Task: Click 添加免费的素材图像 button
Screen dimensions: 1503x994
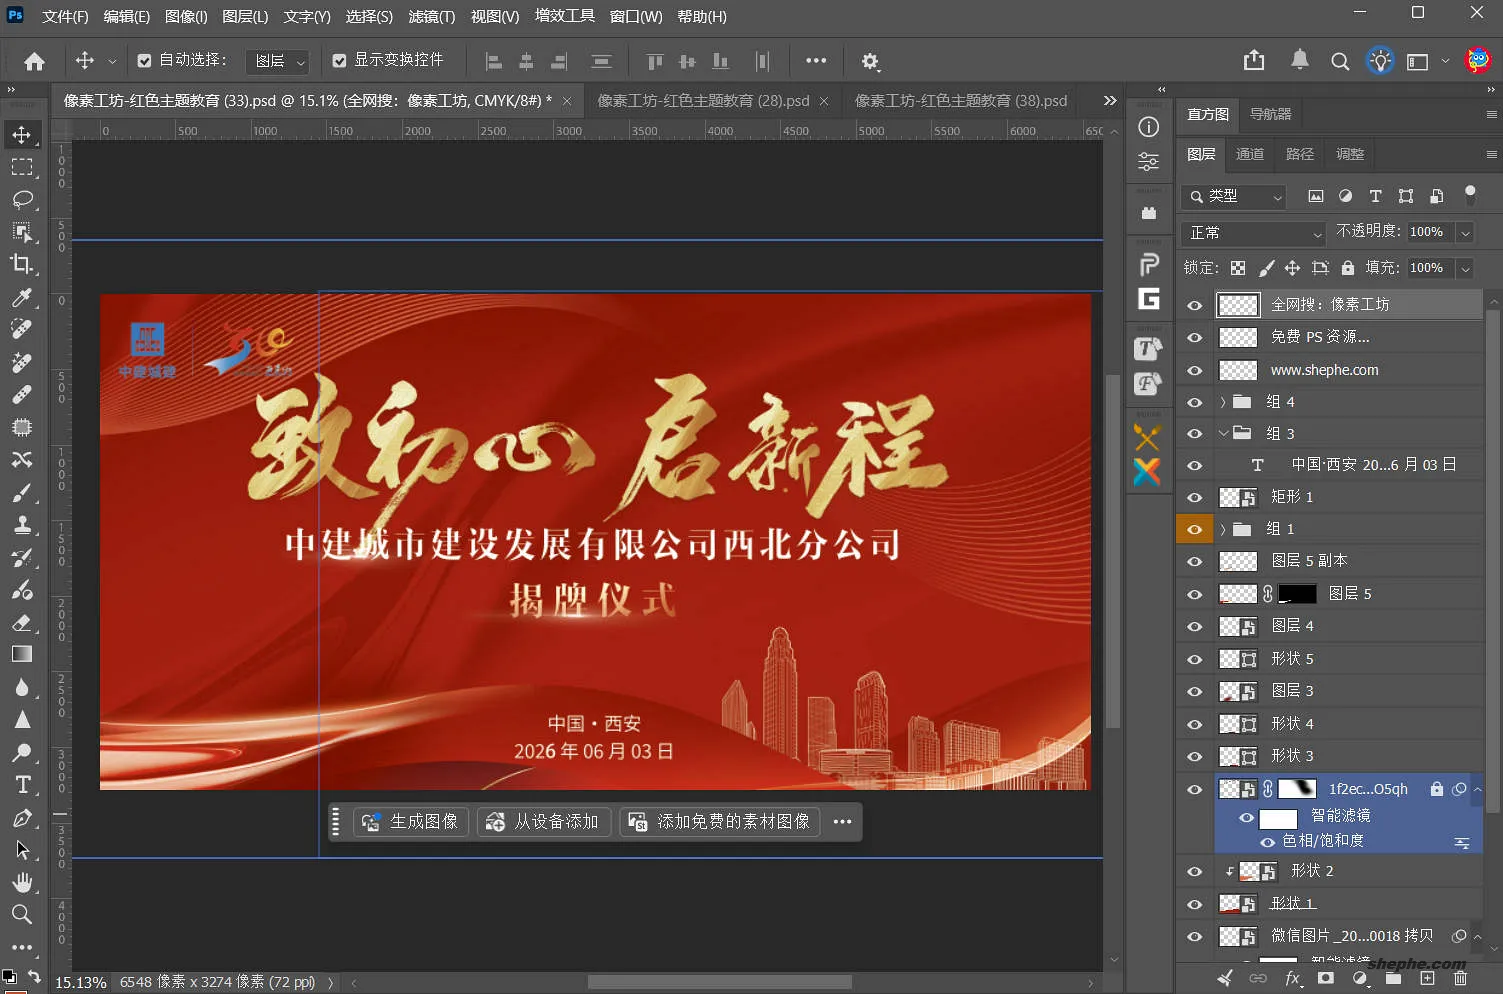Action: [720, 822]
